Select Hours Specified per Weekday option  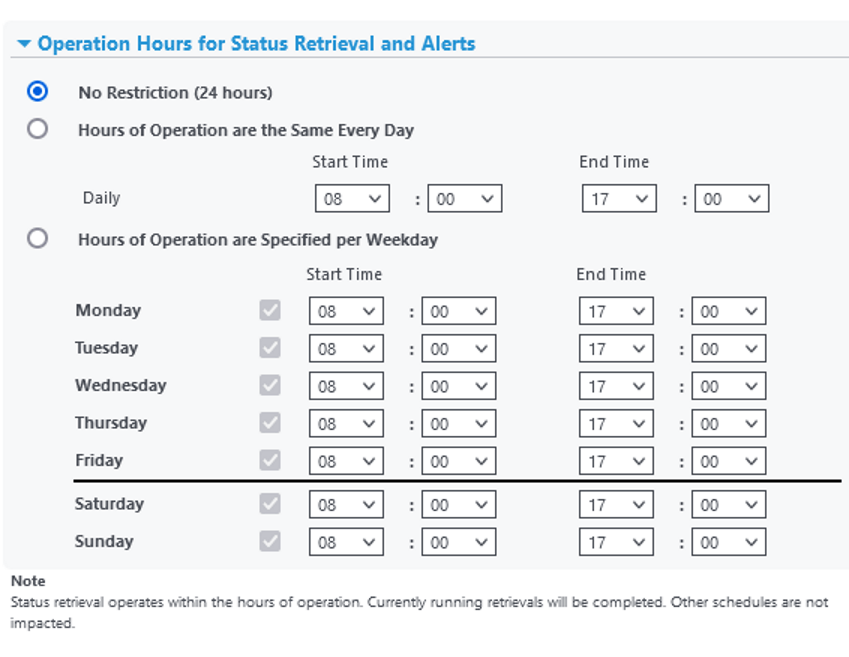pyautogui.click(x=38, y=239)
